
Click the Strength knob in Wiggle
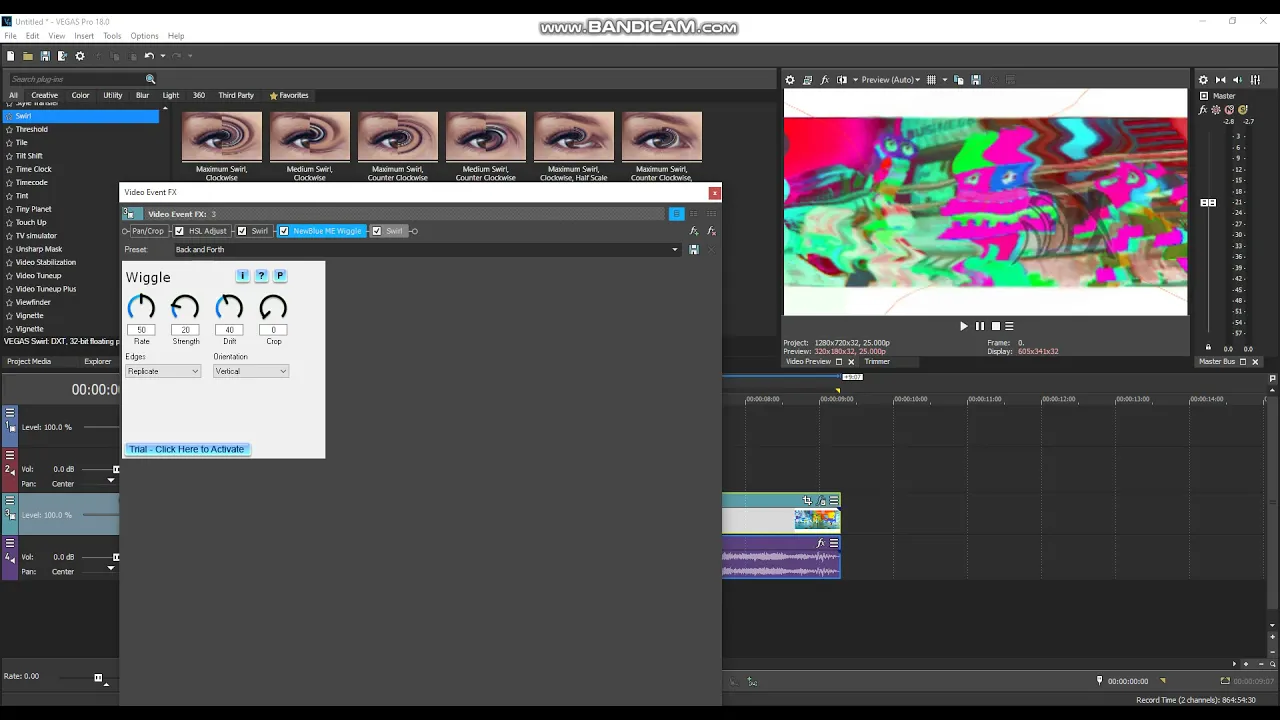[185, 308]
